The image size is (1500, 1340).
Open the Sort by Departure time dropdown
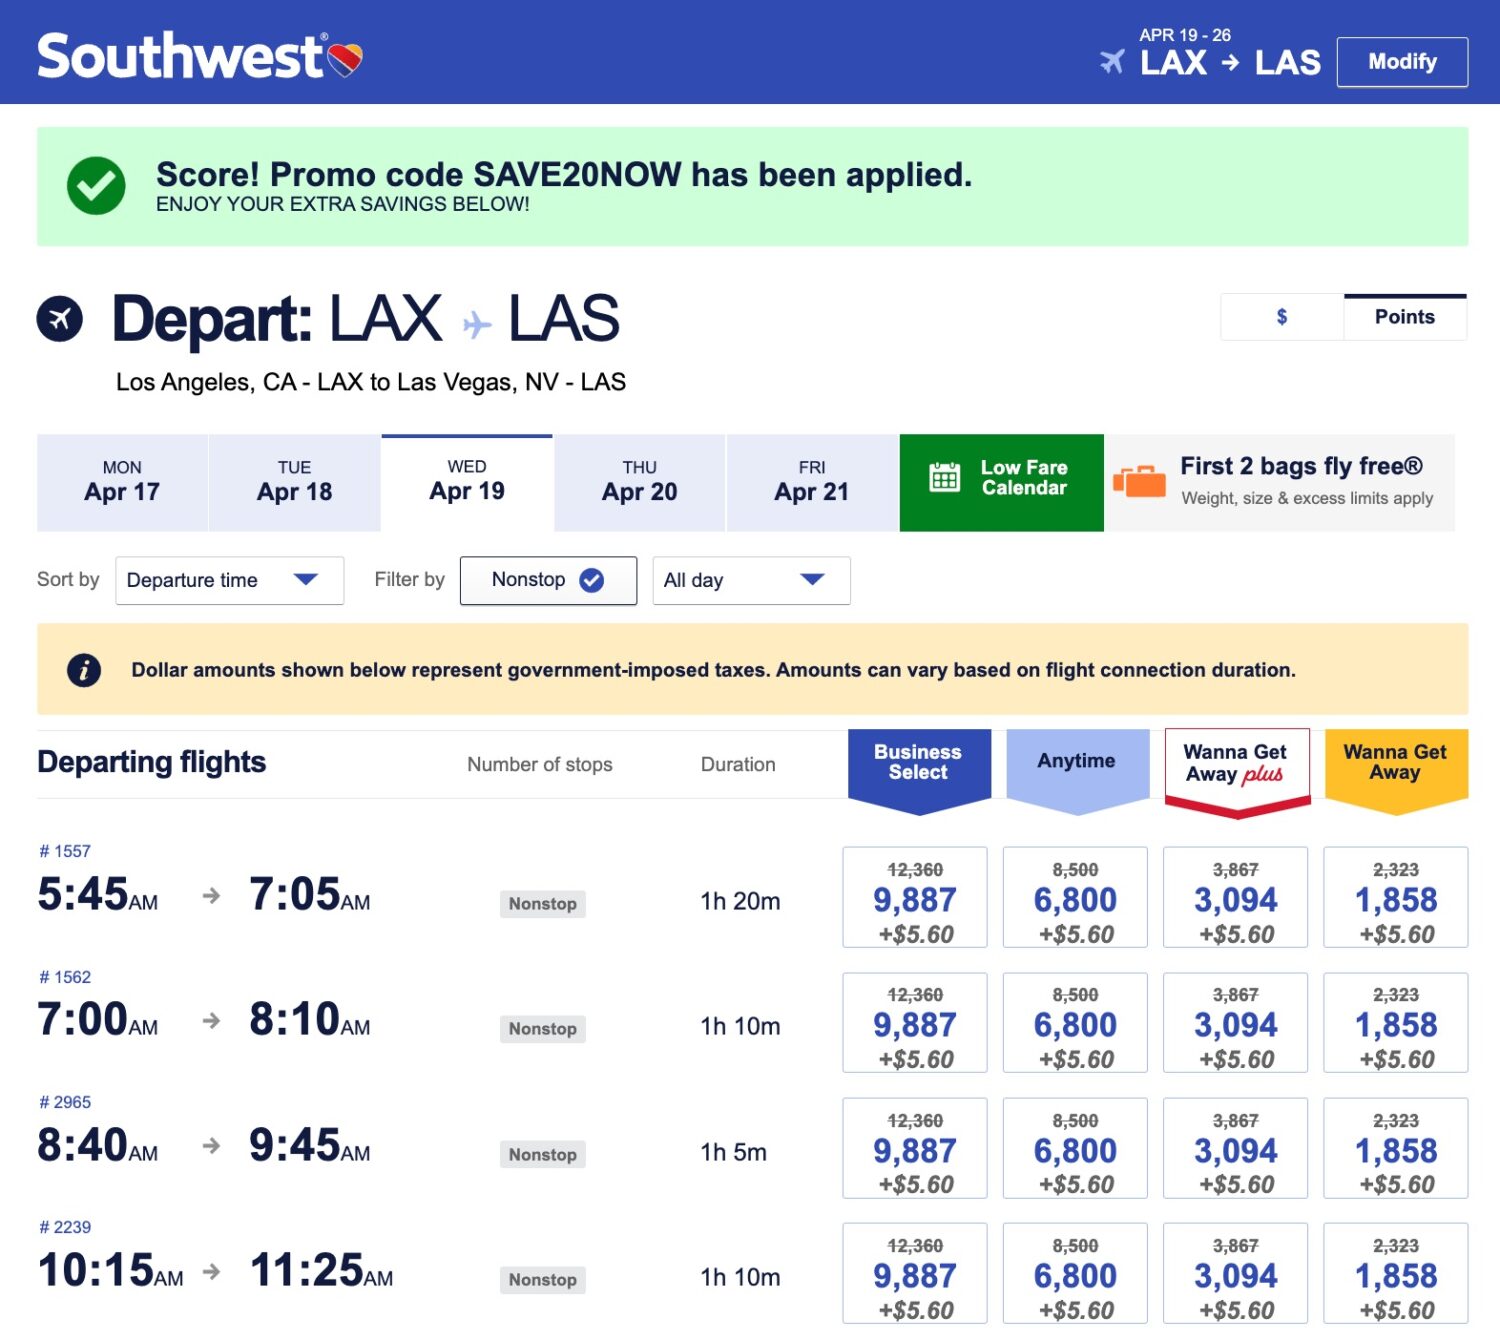tap(228, 580)
